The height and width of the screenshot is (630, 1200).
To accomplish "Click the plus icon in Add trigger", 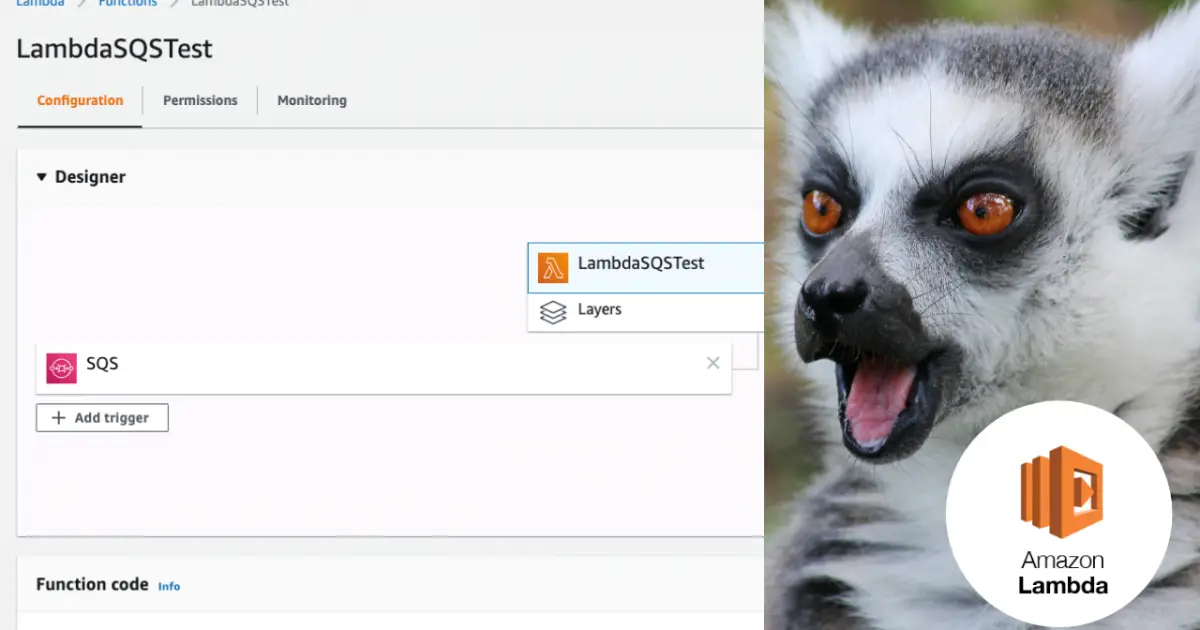I will click(x=59, y=418).
